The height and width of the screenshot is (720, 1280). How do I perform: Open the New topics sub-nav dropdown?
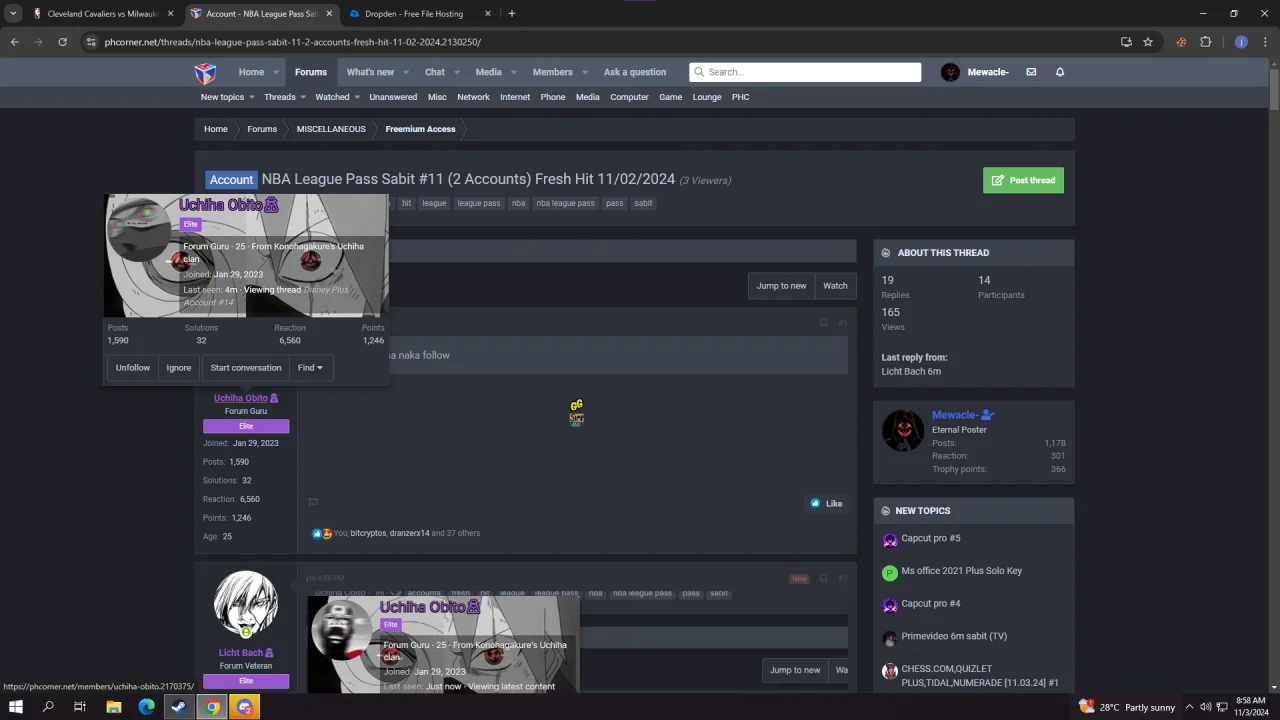pos(252,97)
